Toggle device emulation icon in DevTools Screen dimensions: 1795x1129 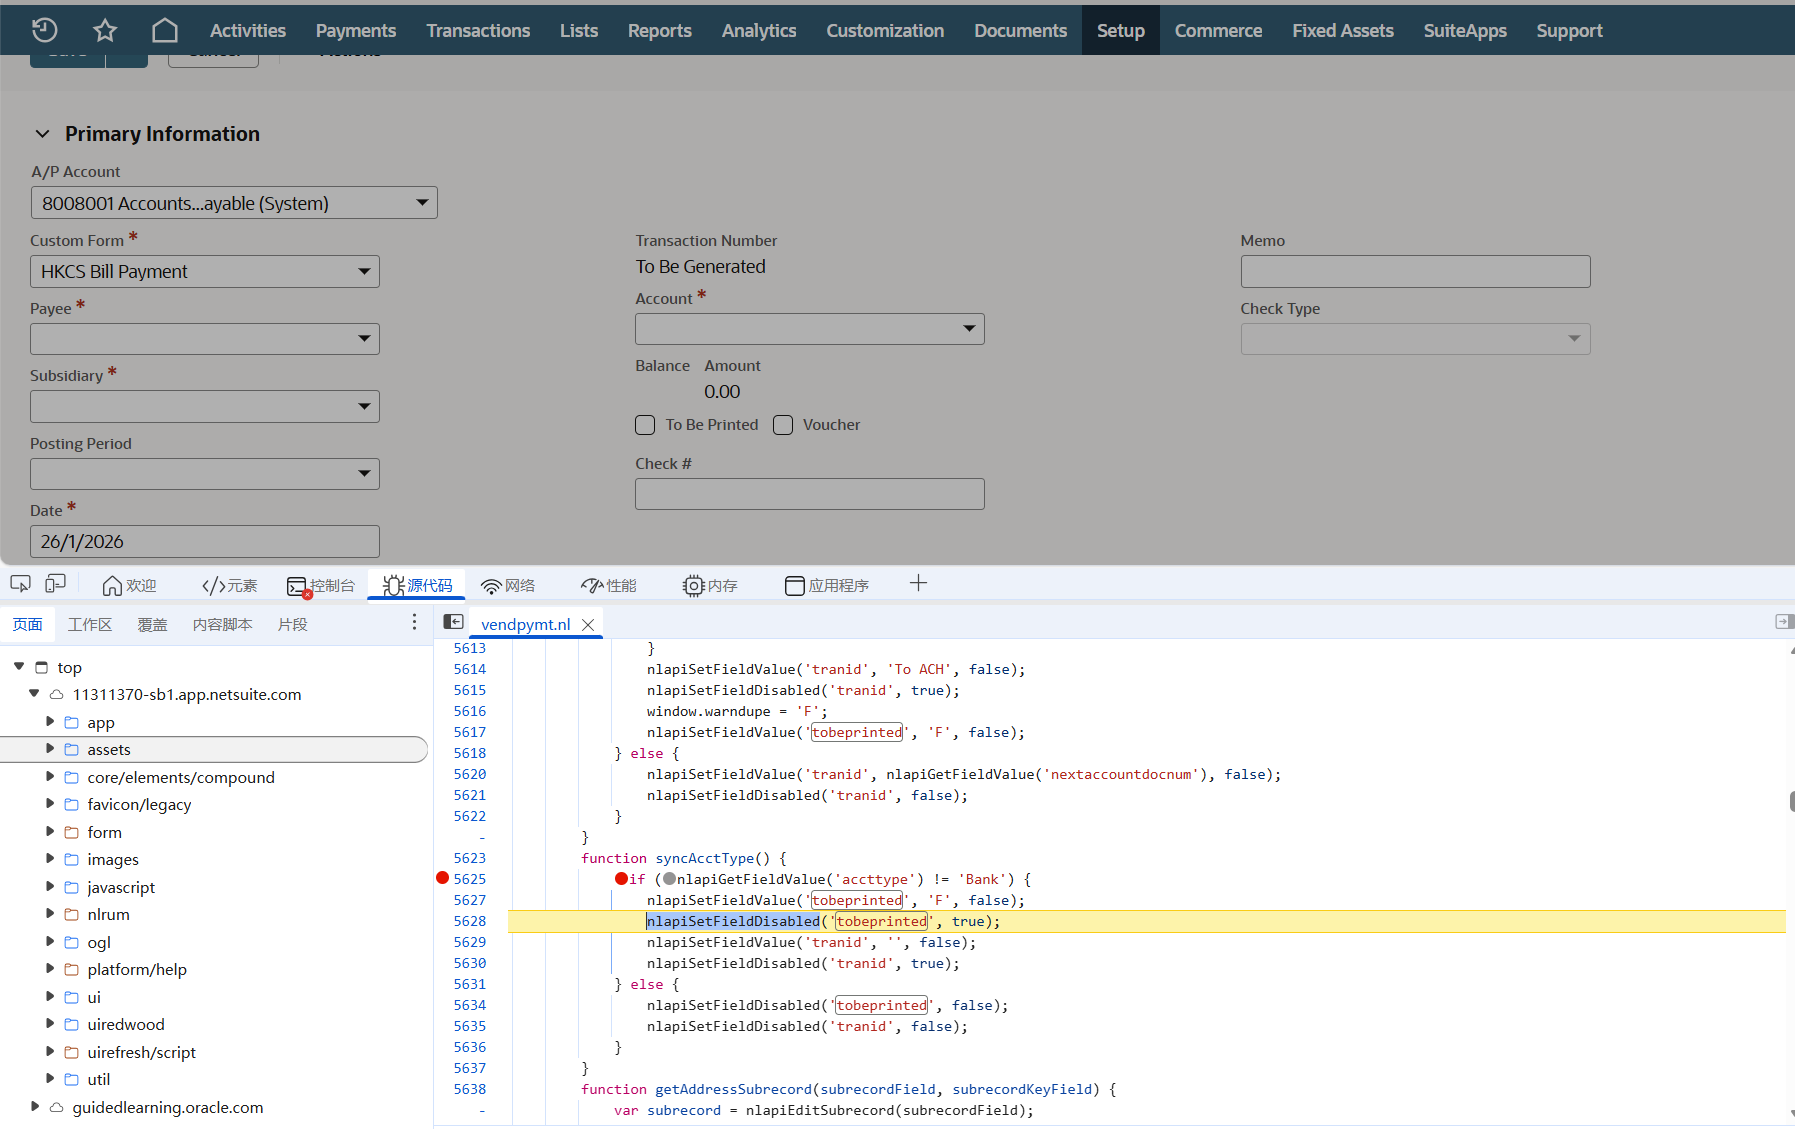click(56, 583)
